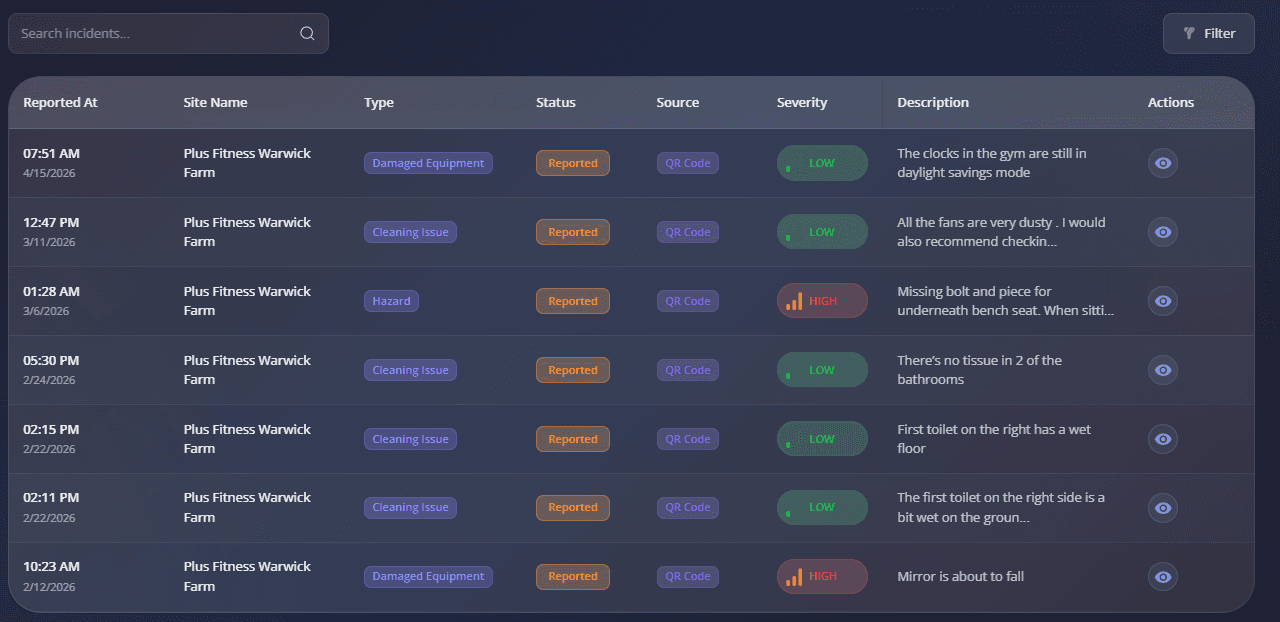Click HIGH severity badge in 10:23 AM row
The image size is (1280, 622).
pyautogui.click(x=822, y=576)
